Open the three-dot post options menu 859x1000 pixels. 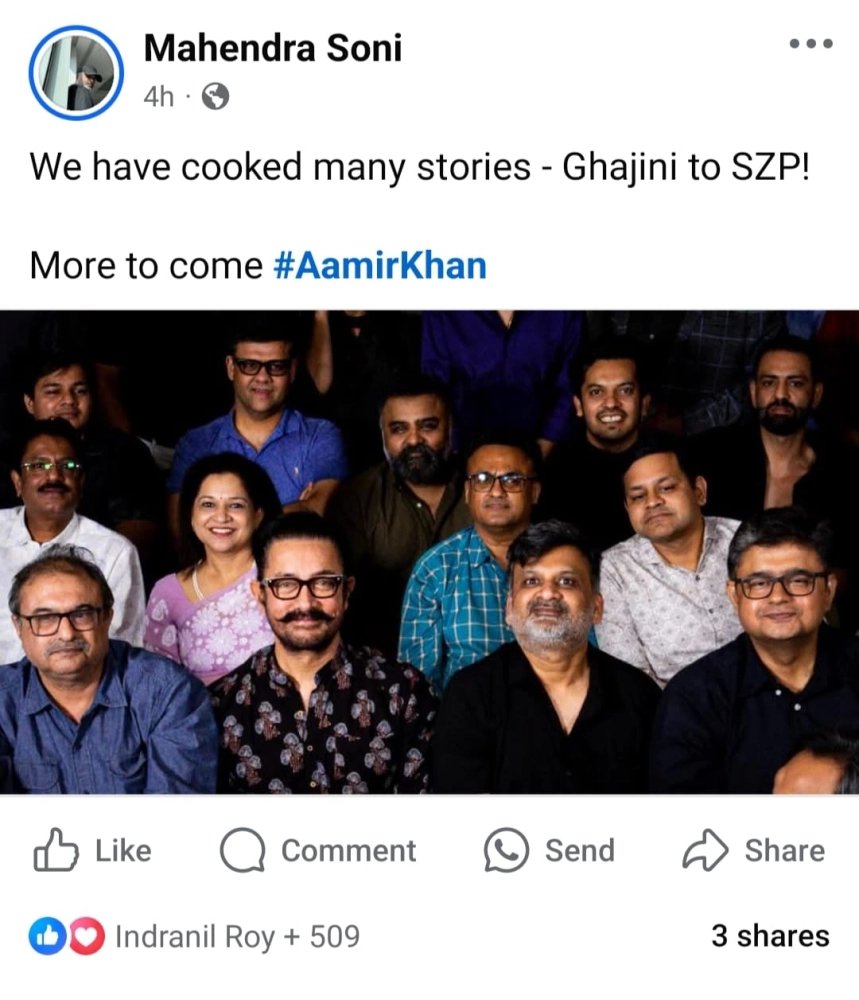click(810, 44)
